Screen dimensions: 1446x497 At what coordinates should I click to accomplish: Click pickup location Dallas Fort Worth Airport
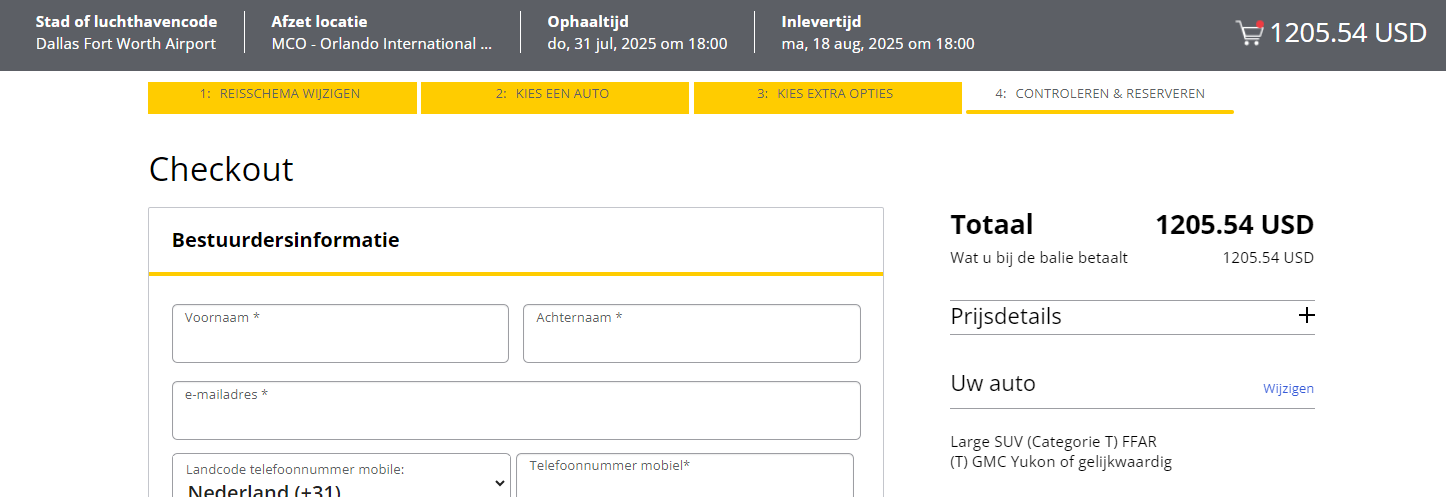pos(126,44)
